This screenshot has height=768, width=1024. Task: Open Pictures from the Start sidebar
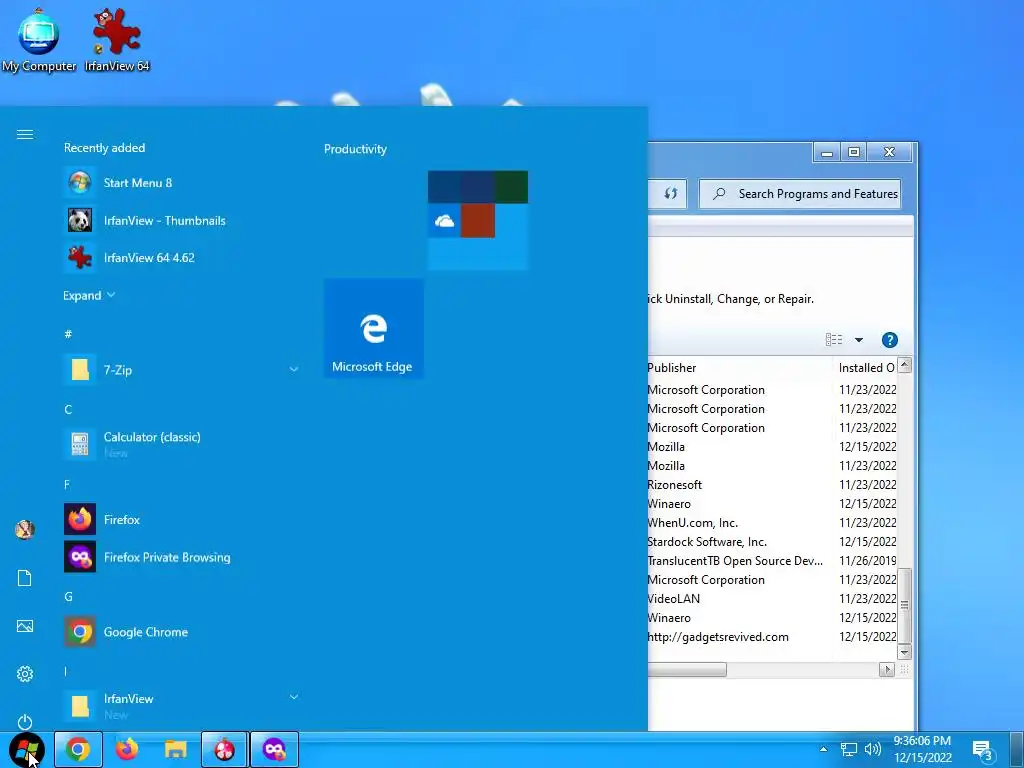(25, 626)
